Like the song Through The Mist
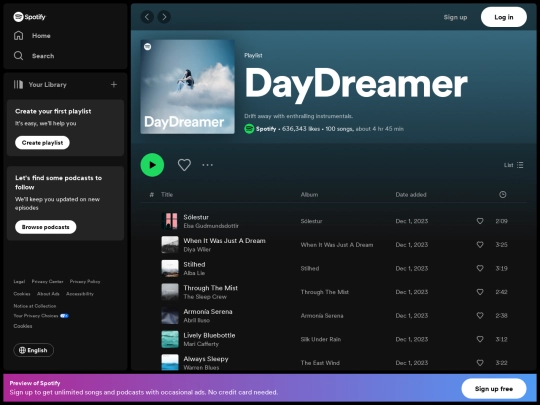 click(x=480, y=292)
